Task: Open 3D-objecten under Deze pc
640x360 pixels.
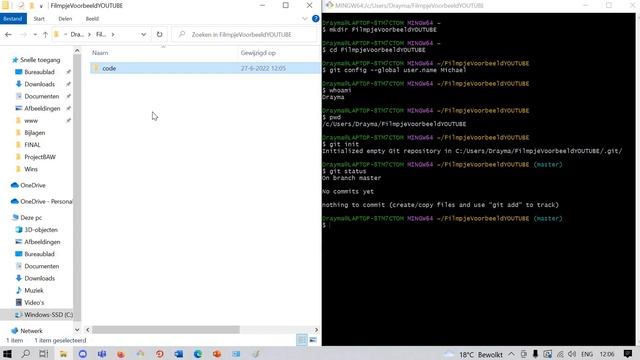Action: (x=41, y=230)
